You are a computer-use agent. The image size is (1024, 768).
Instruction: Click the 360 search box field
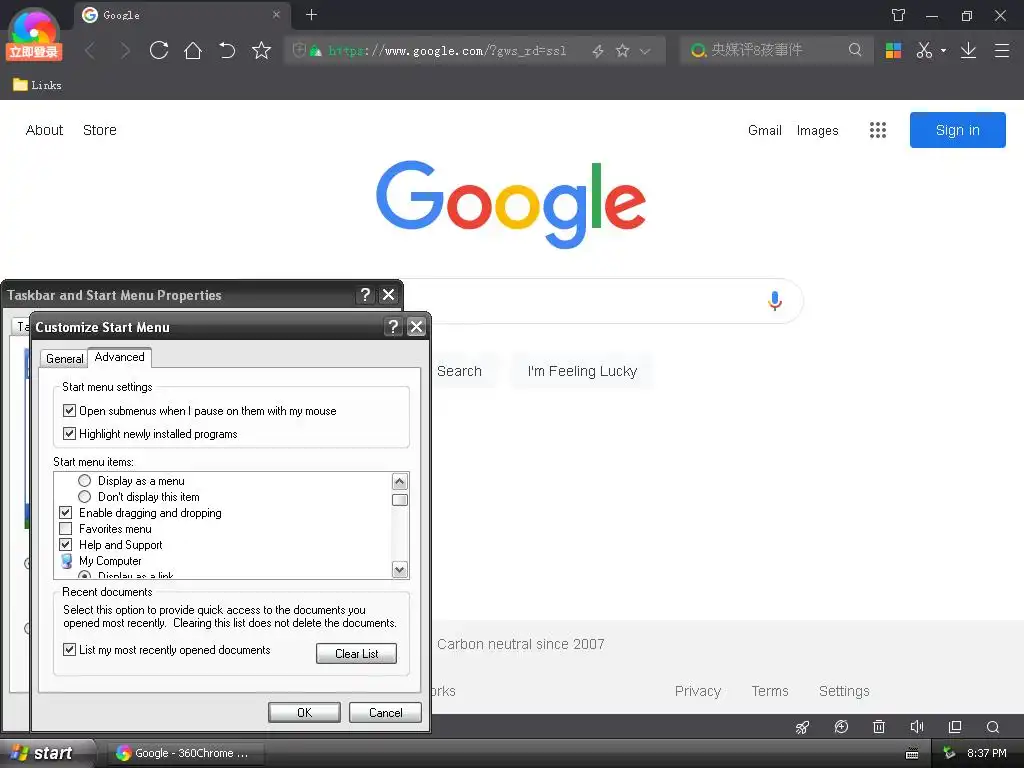[777, 50]
